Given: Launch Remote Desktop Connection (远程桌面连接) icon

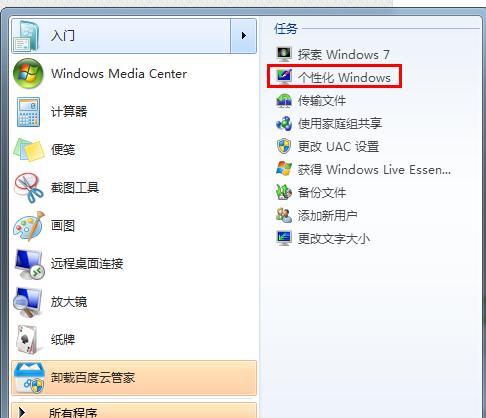Looking at the screenshot, I should [29, 264].
